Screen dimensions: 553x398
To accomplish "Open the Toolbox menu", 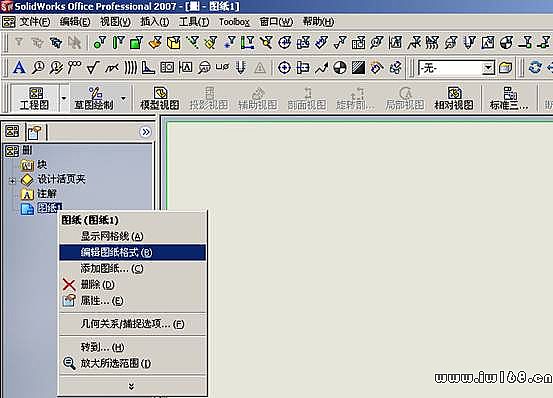I will click(234, 22).
